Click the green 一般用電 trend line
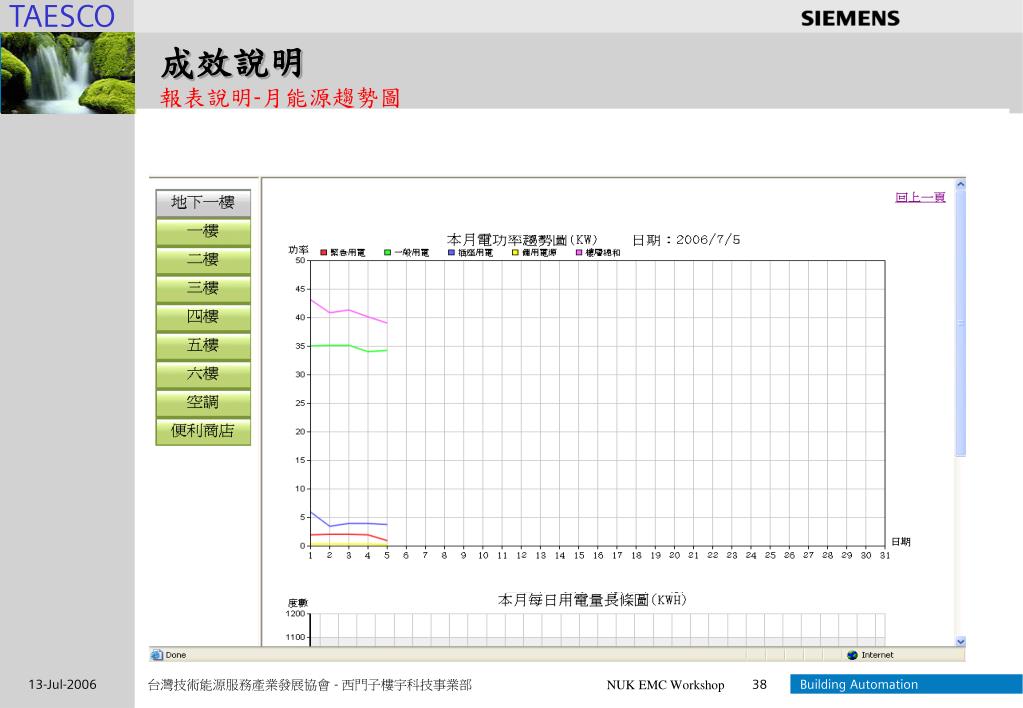The height and width of the screenshot is (708, 1023). tap(348, 347)
